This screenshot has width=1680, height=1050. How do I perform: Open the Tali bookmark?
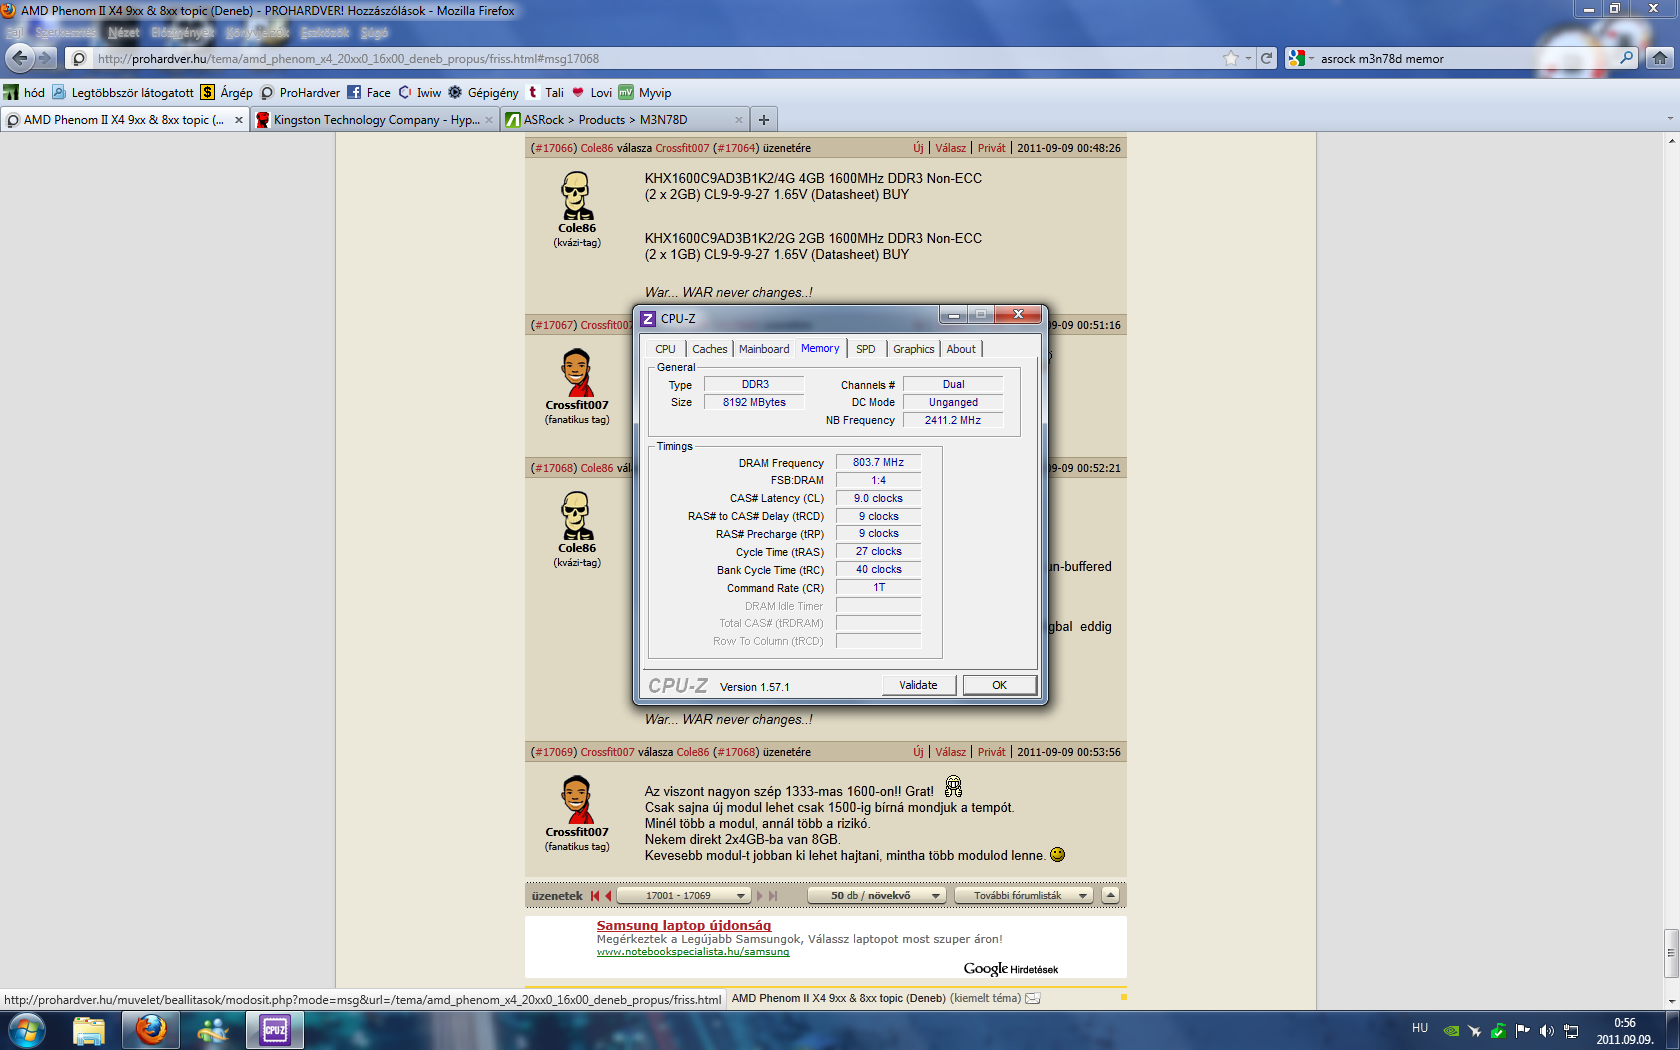click(x=545, y=92)
